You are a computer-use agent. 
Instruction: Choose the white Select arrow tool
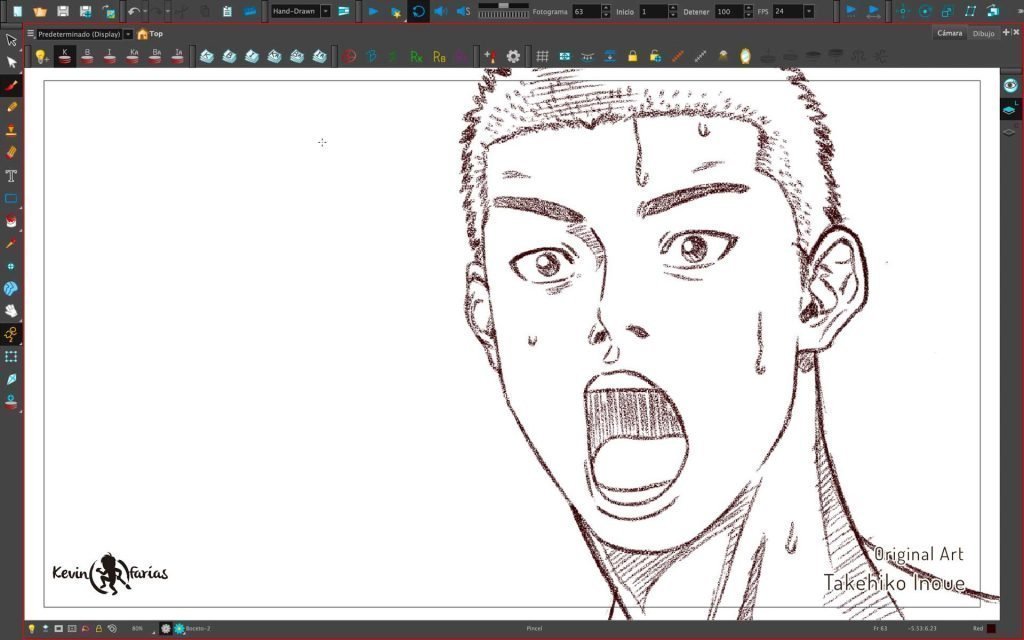(11, 63)
